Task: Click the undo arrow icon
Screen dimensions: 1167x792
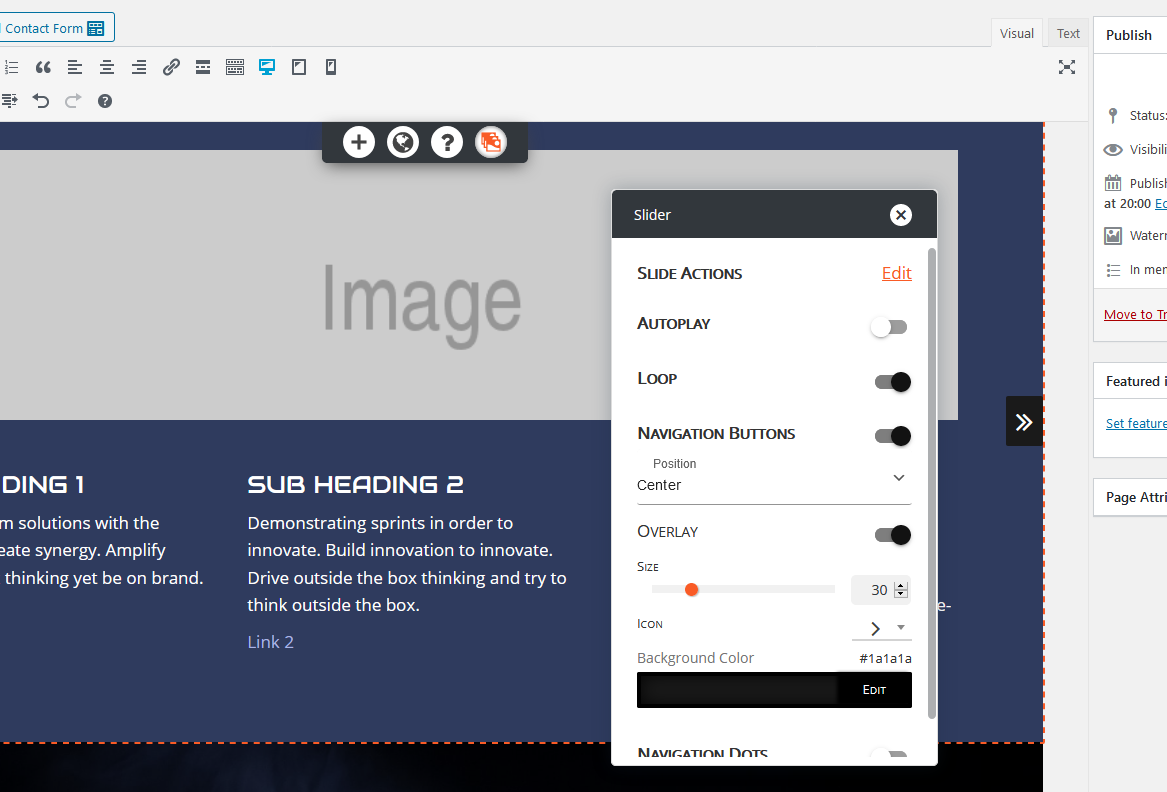Action: pyautogui.click(x=41, y=101)
